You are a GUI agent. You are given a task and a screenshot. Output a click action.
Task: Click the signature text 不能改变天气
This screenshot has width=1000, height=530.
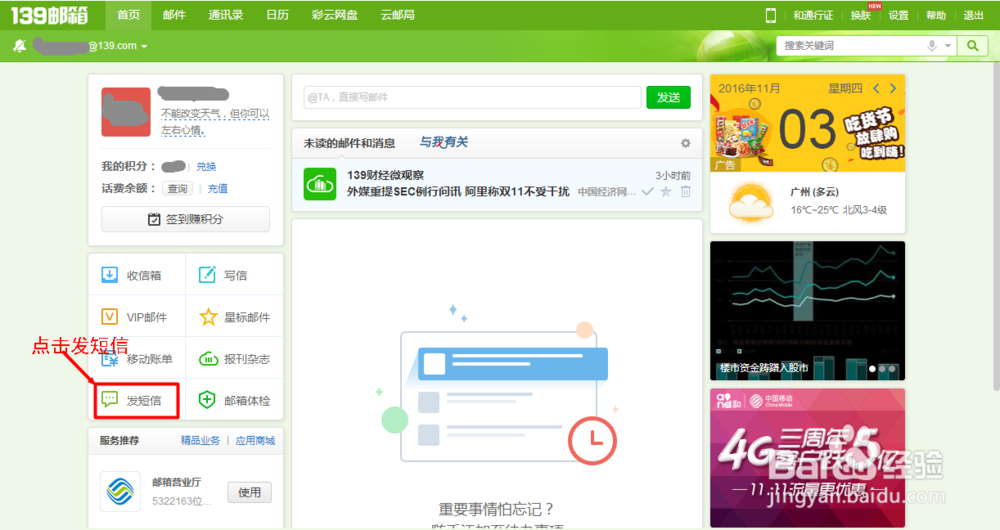215,121
